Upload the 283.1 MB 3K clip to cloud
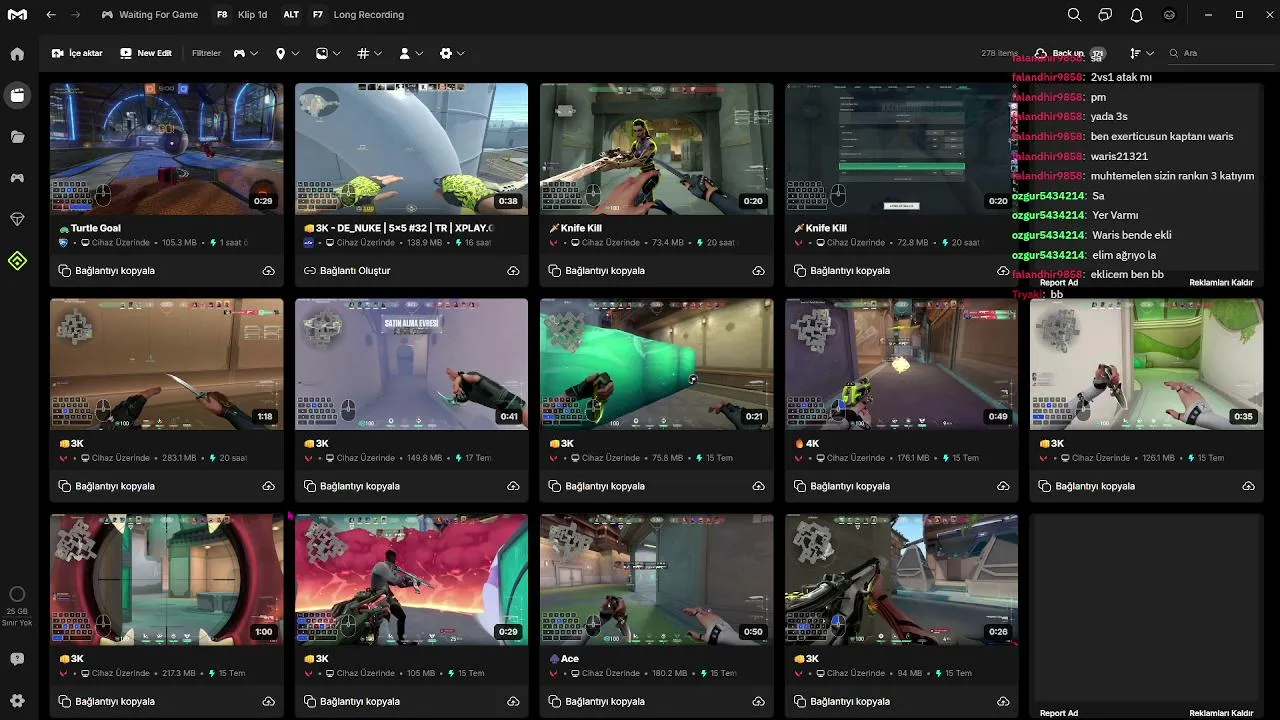 point(268,486)
